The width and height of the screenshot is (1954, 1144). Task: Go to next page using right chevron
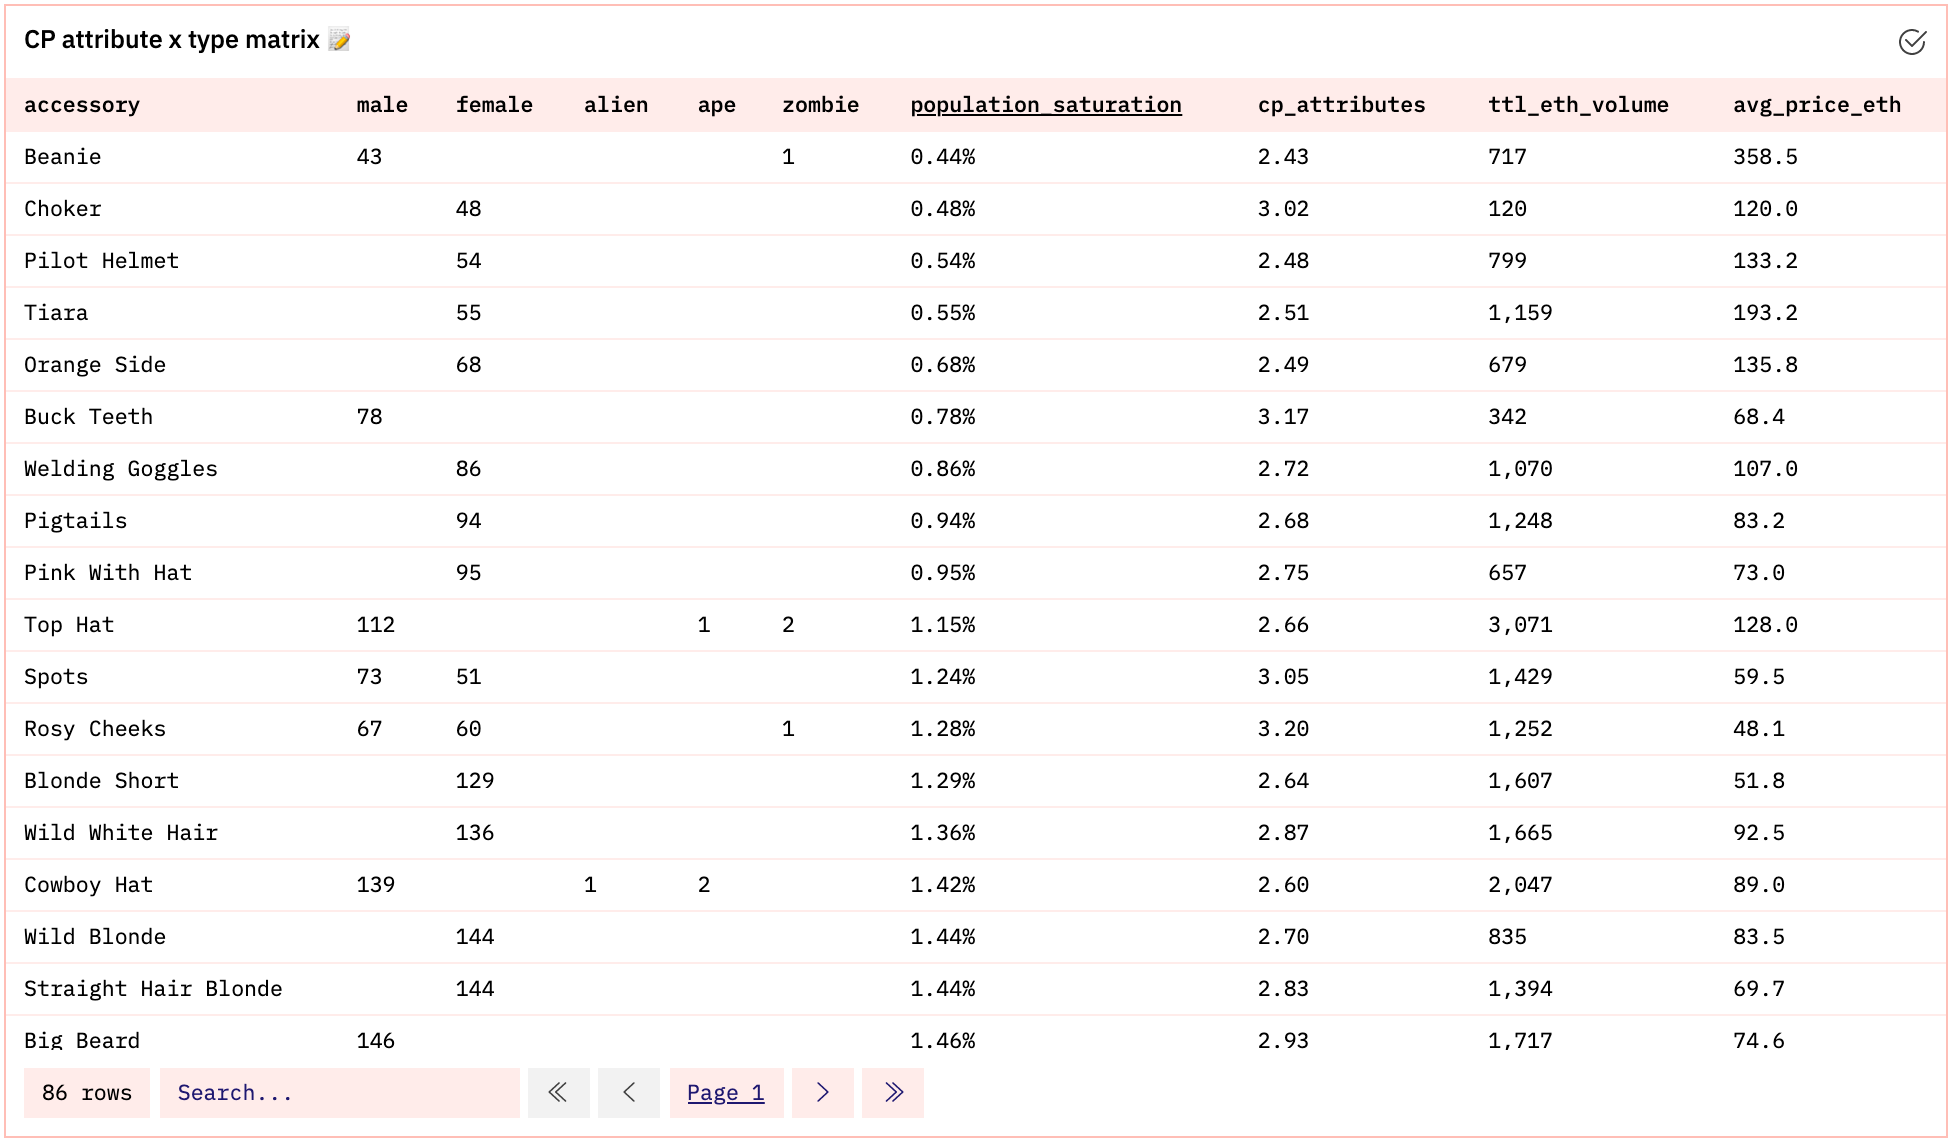[822, 1093]
